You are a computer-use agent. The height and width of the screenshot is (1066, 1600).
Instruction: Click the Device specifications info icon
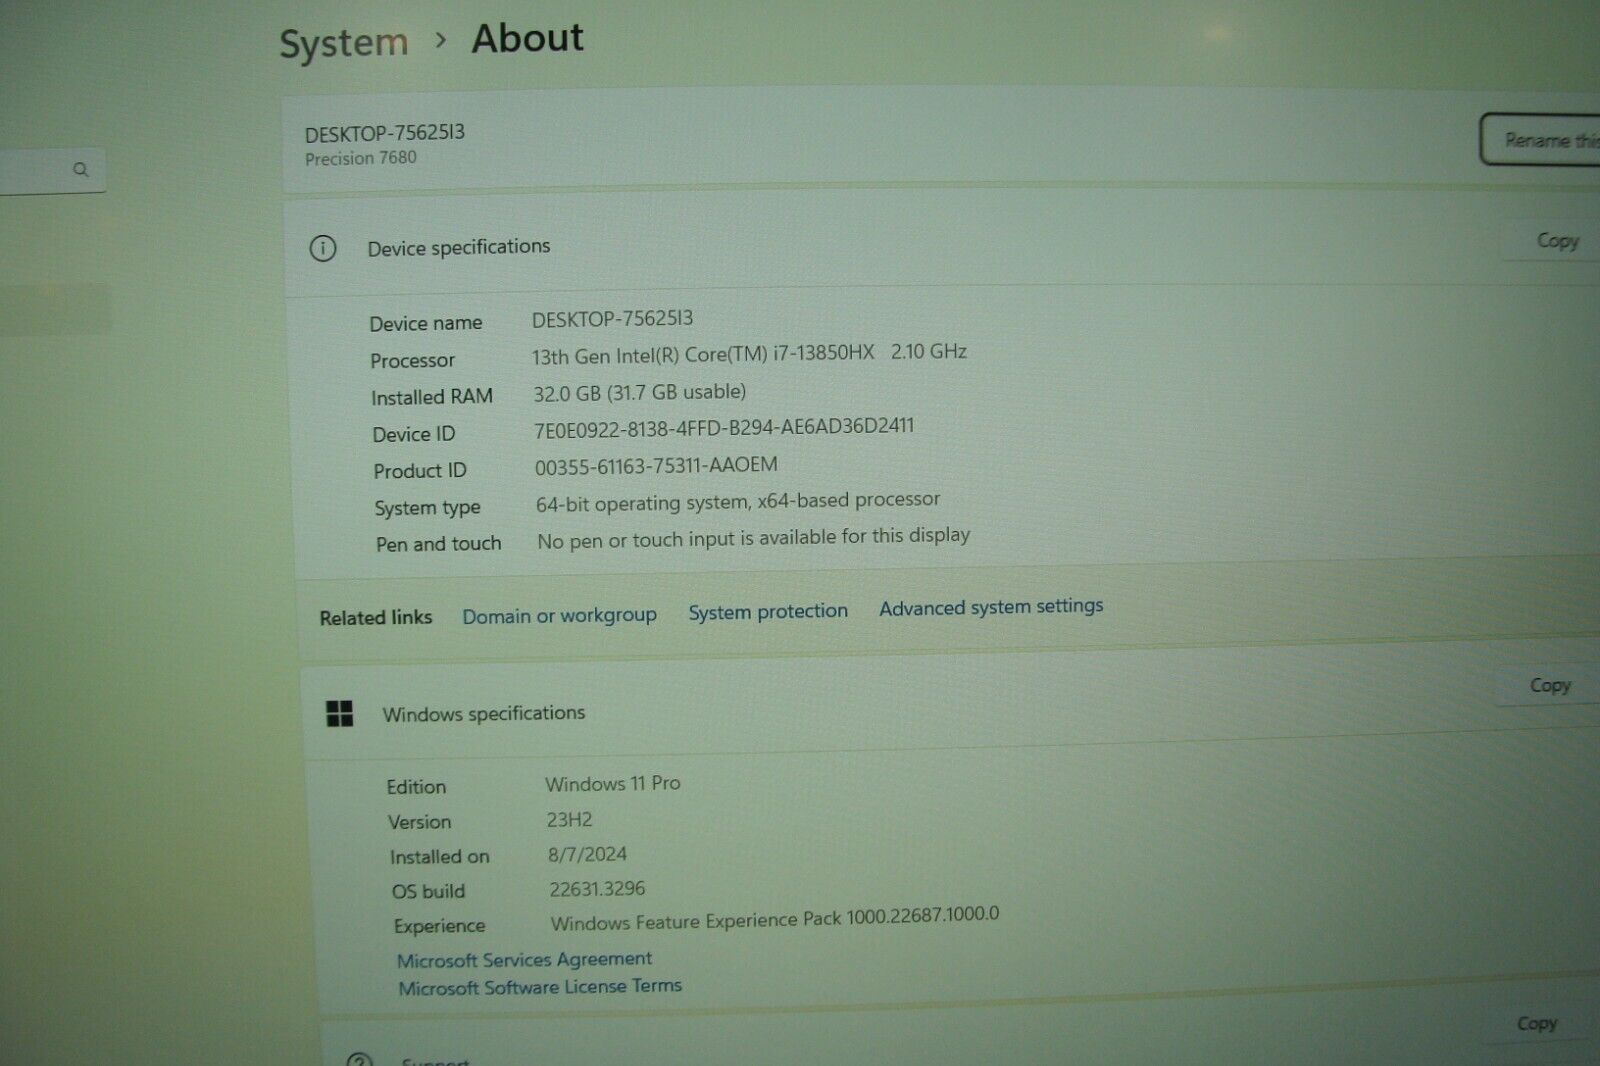click(x=323, y=248)
